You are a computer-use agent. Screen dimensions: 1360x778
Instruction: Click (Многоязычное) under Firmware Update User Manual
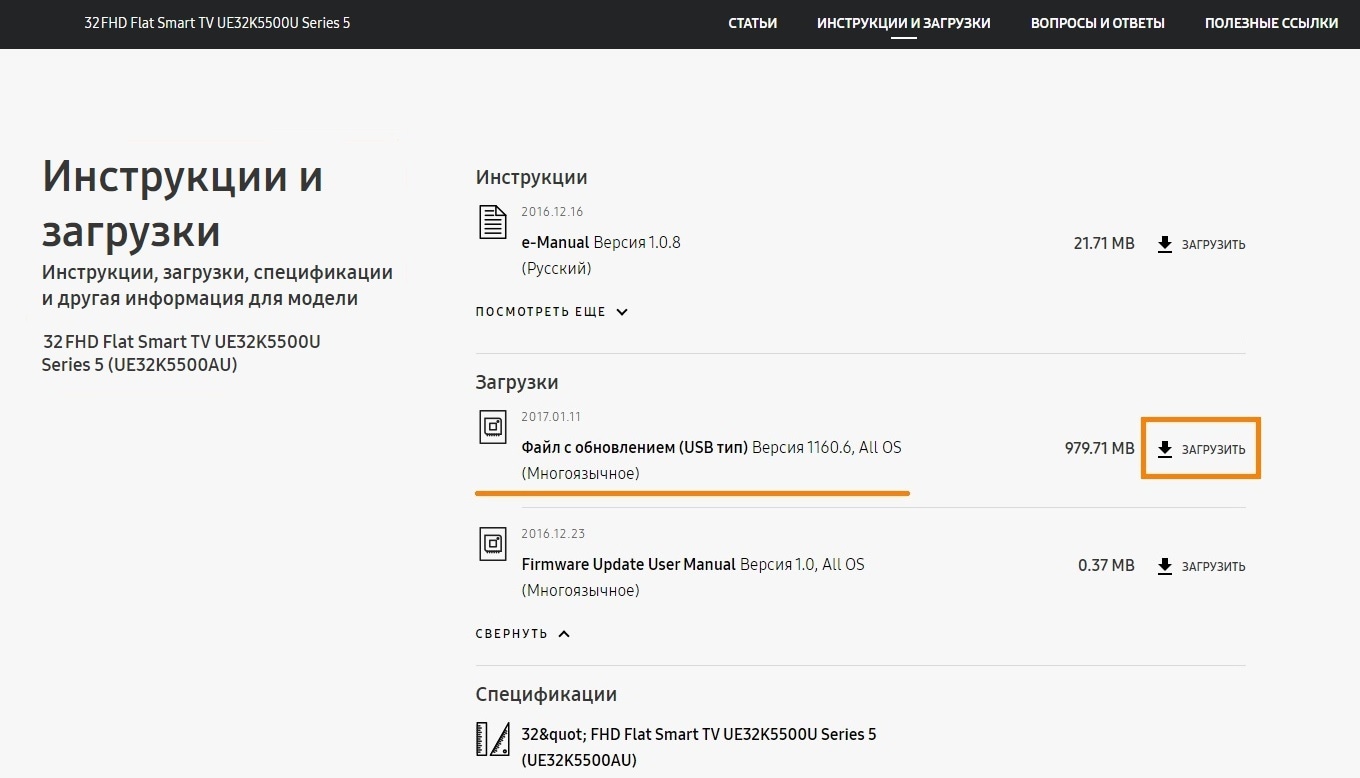[x=580, y=590]
